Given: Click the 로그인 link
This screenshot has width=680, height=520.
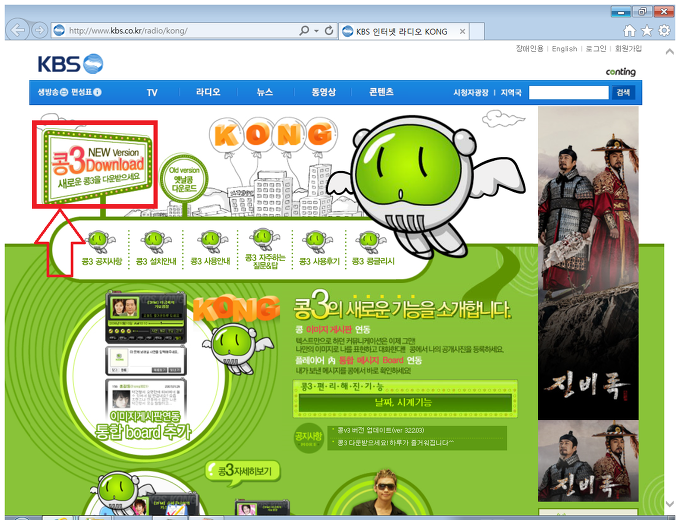Looking at the screenshot, I should (x=596, y=49).
